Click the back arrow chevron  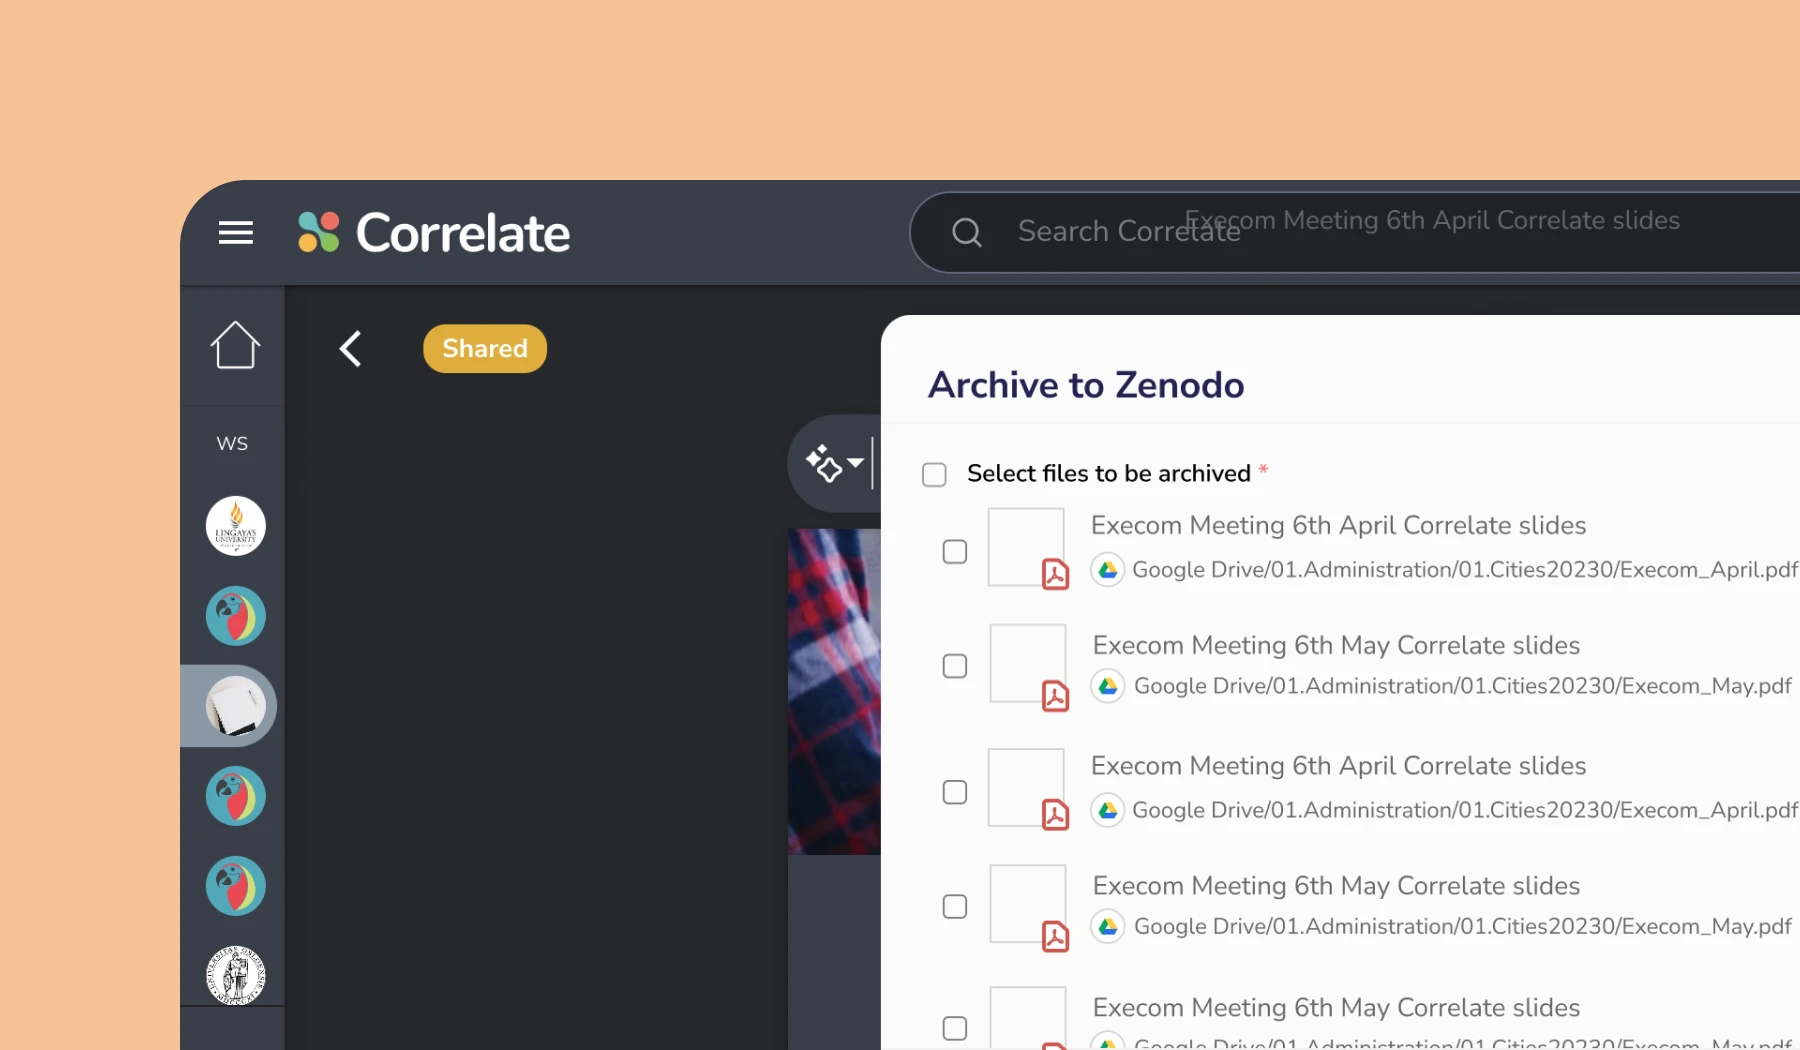[x=350, y=349]
